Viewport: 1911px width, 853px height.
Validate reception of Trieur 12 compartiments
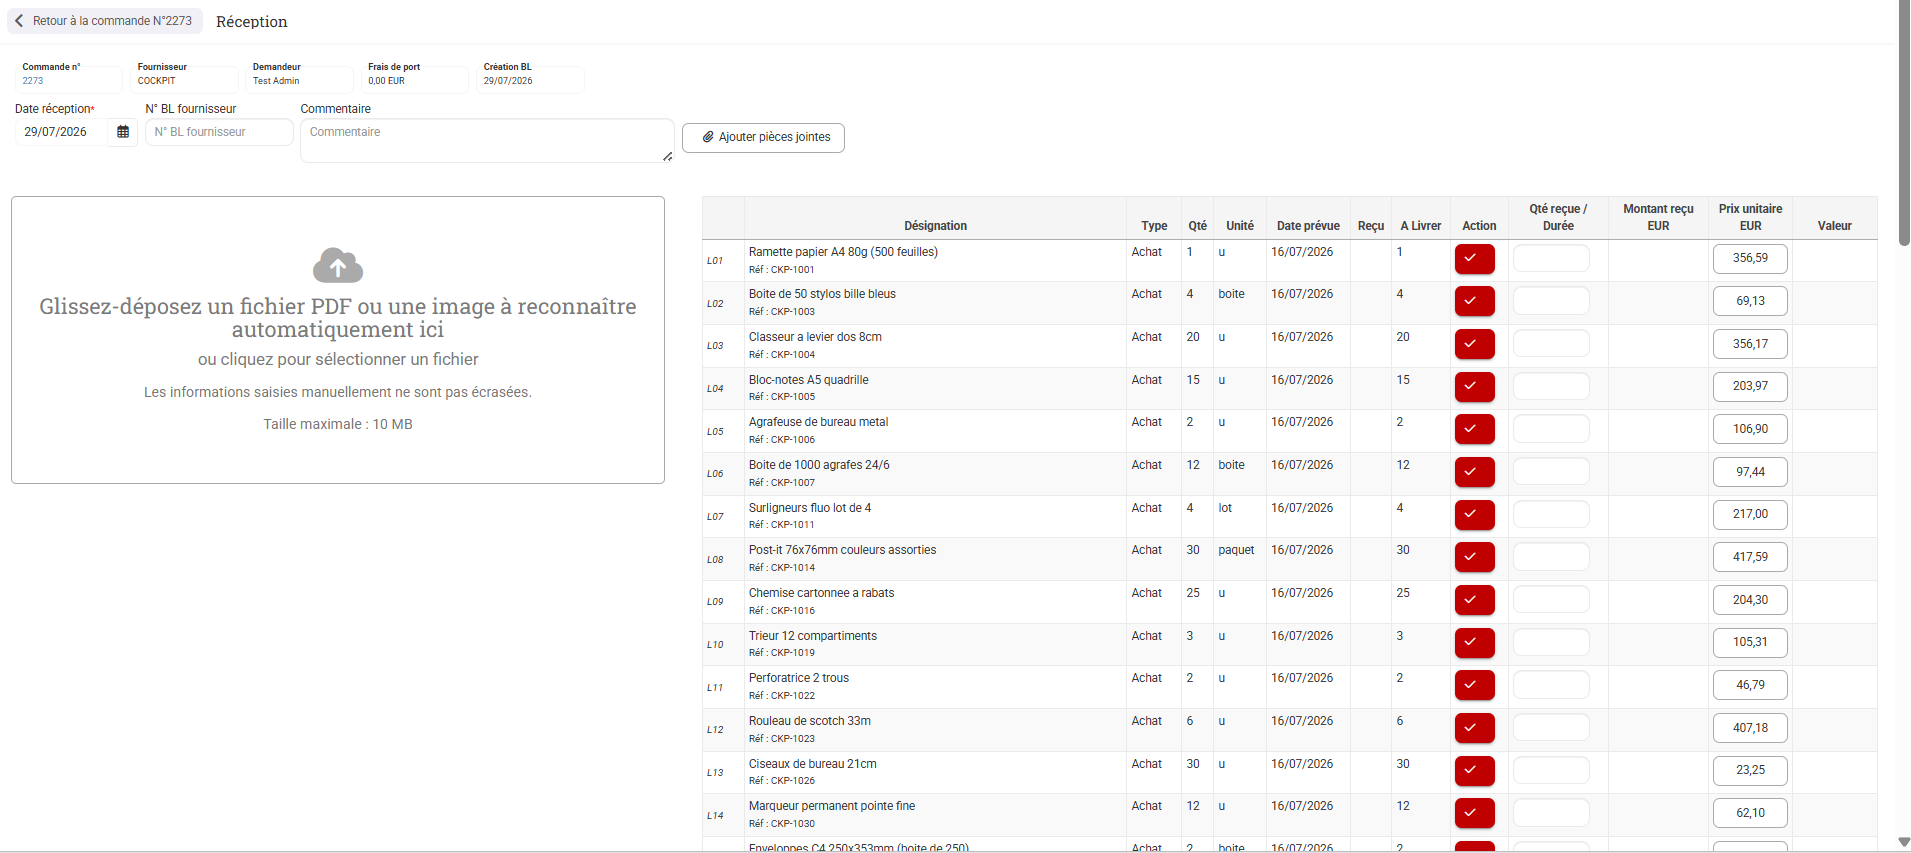tap(1474, 643)
